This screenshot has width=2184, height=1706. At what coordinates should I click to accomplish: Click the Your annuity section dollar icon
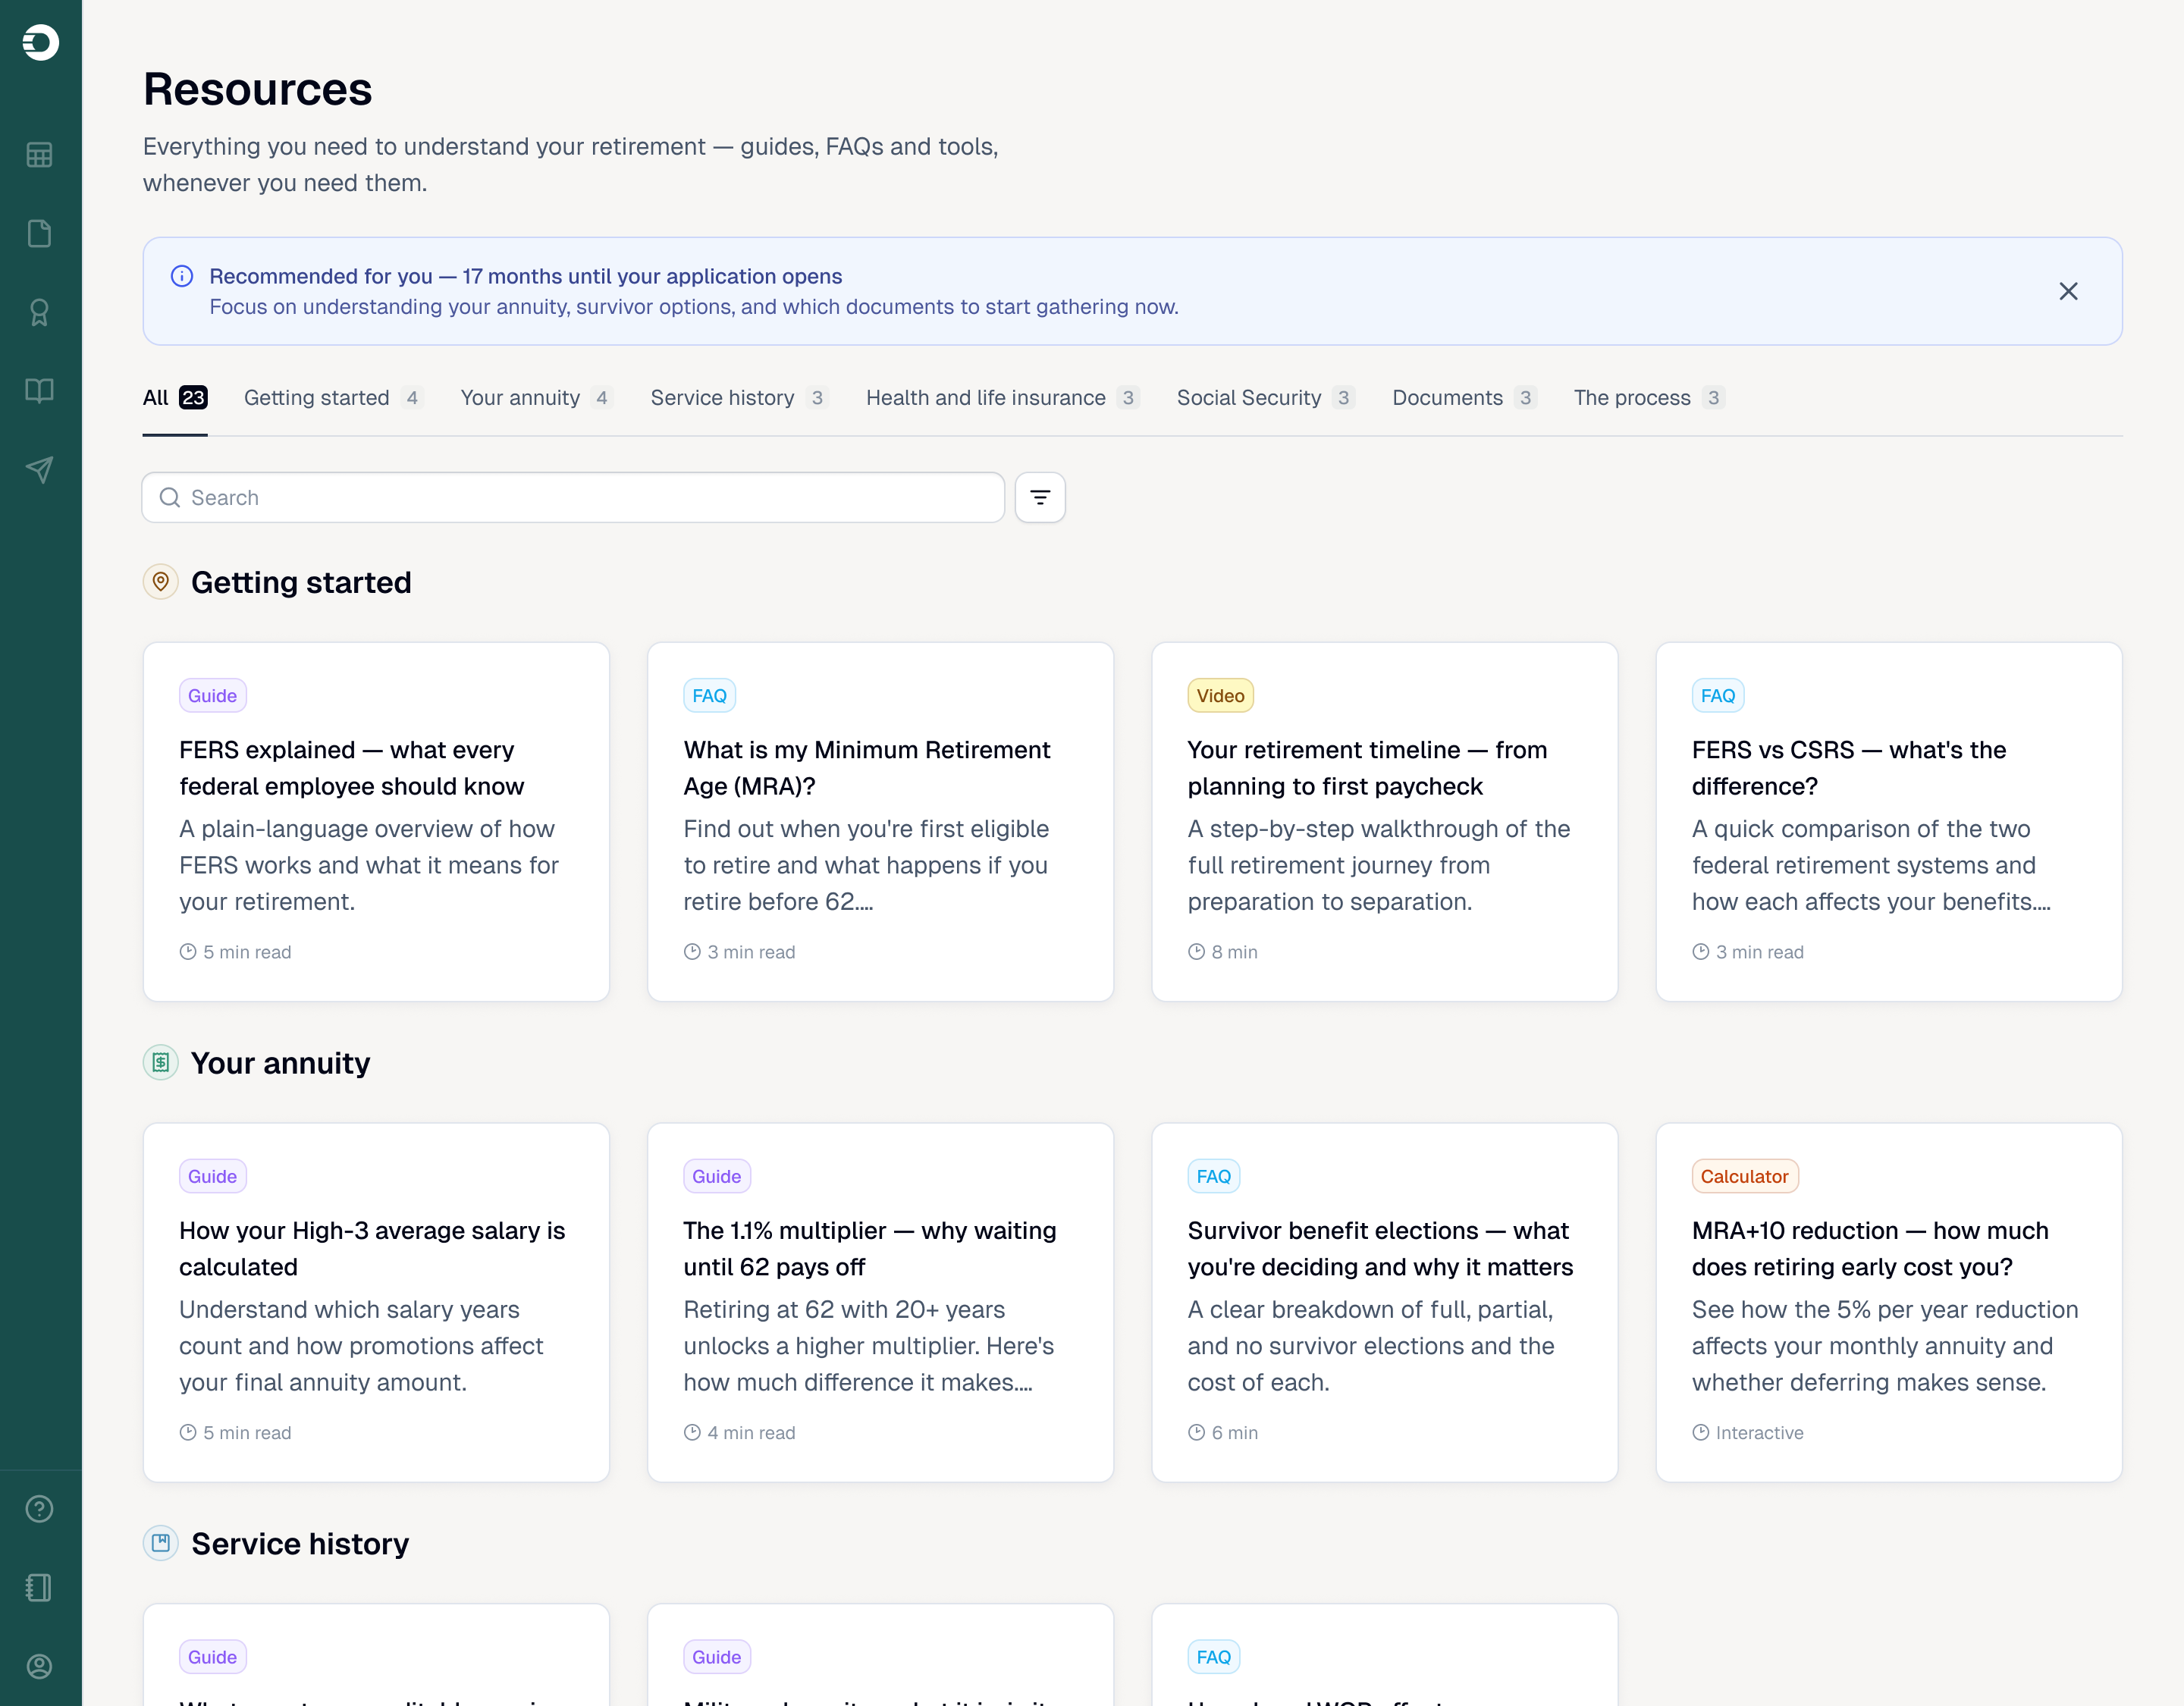tap(161, 1063)
